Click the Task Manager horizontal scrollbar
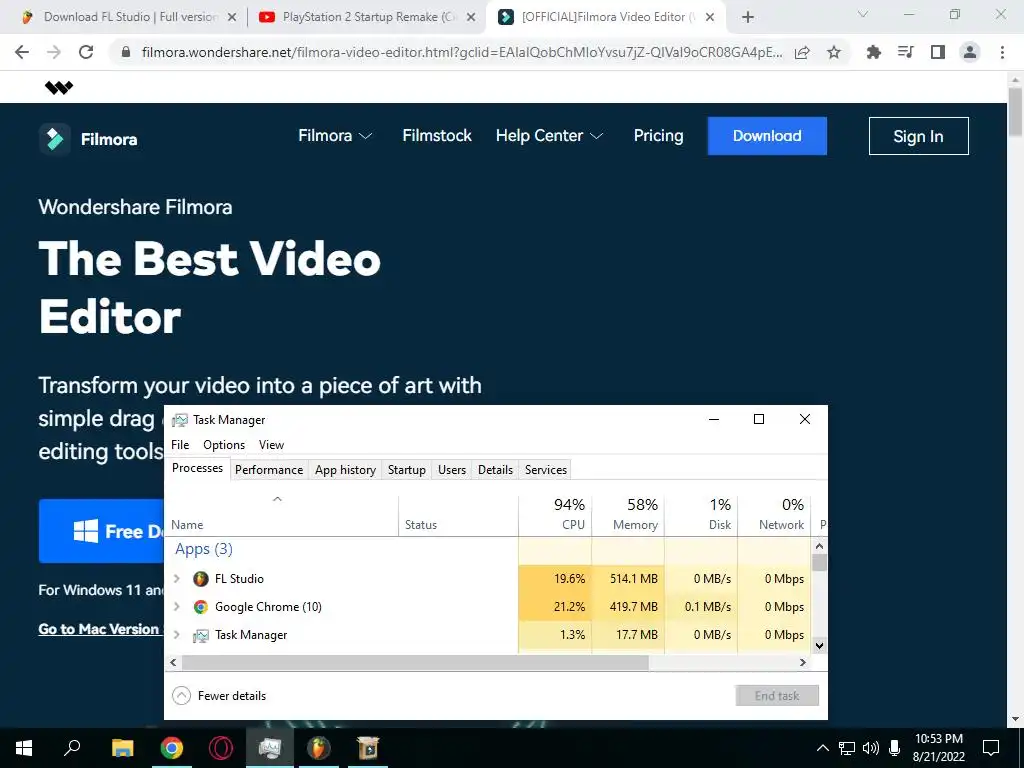The width and height of the screenshot is (1024, 768). pyautogui.click(x=415, y=663)
